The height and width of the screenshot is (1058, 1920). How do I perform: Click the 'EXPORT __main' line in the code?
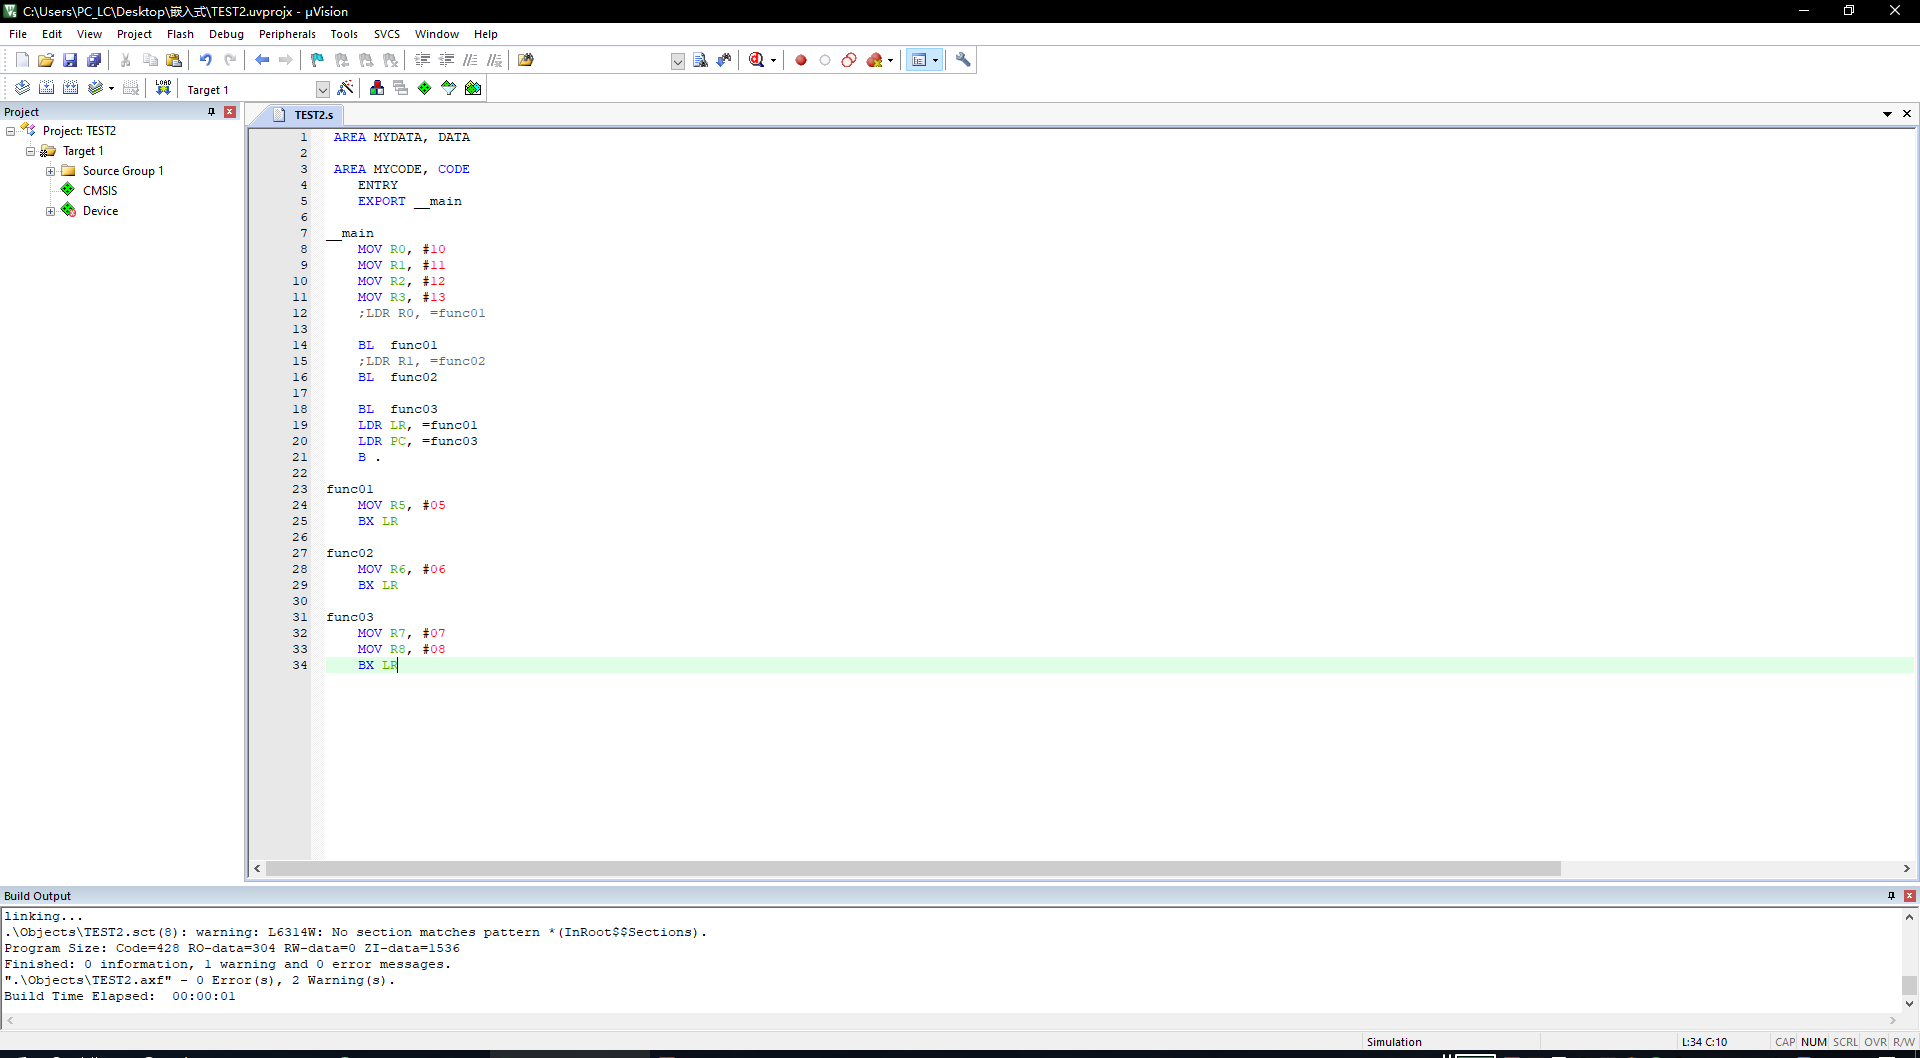click(410, 201)
